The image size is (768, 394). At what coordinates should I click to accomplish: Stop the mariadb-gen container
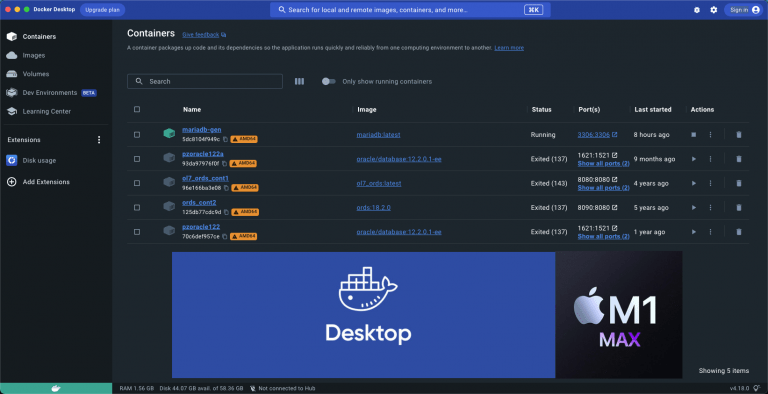(694, 134)
